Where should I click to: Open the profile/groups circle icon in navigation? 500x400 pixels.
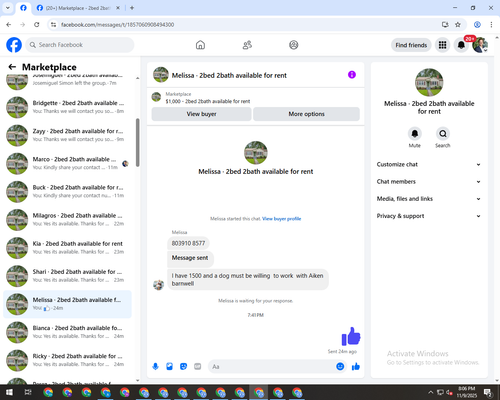click(294, 45)
